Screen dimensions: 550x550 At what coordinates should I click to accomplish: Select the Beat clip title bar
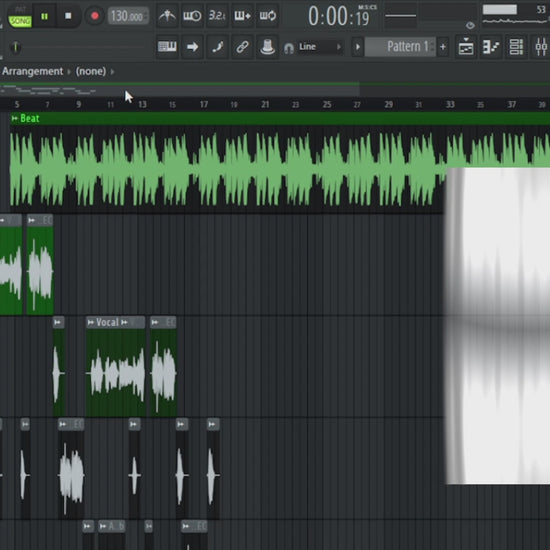[x=280, y=119]
